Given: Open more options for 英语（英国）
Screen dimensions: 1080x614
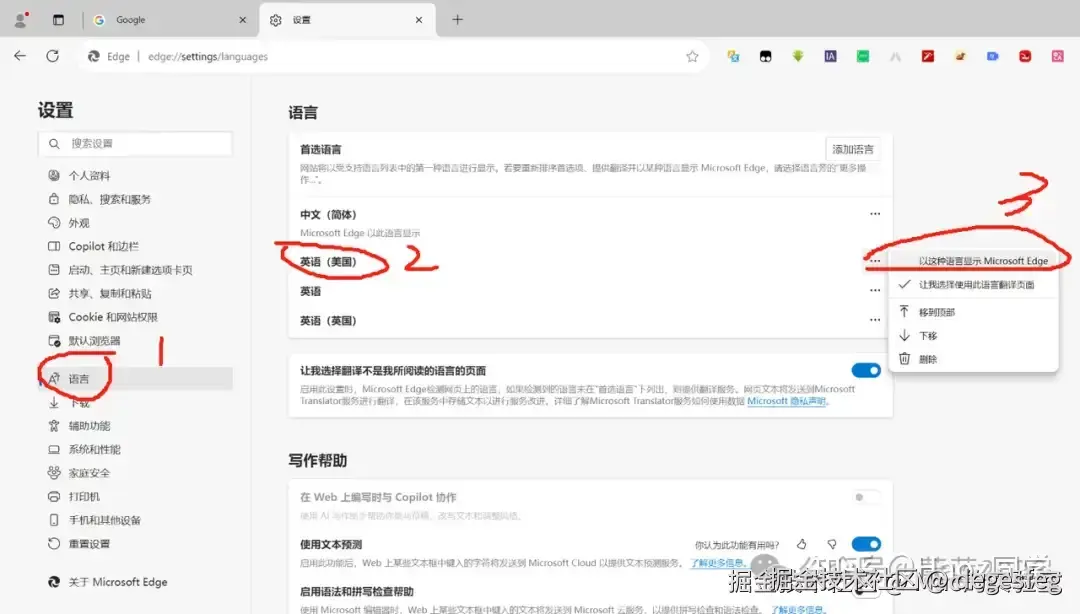Looking at the screenshot, I should tap(875, 320).
